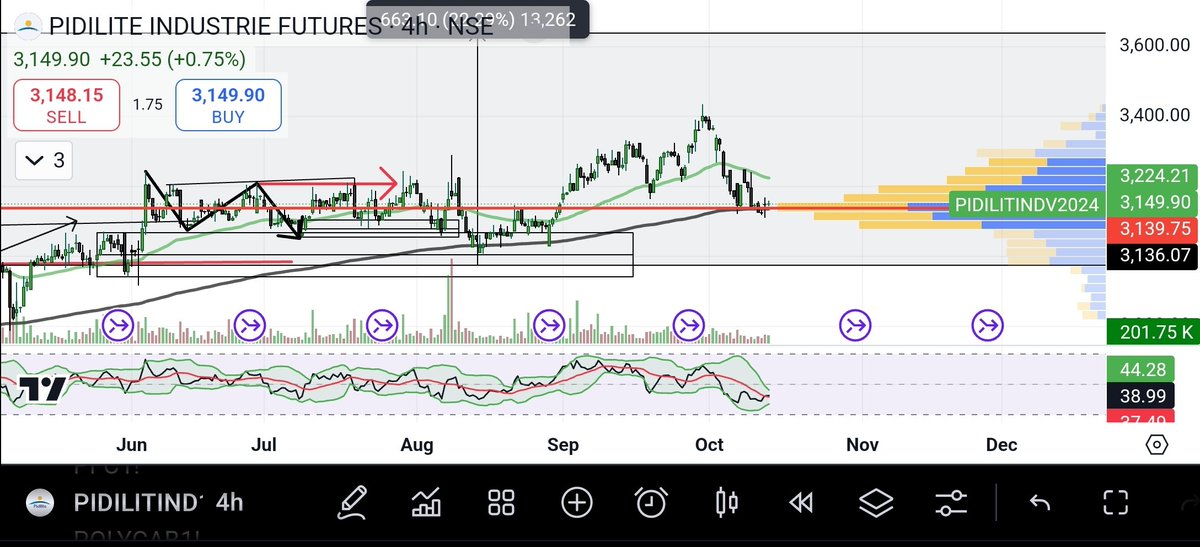
Task: Select the PIDILITINDV2024 price label
Action: [1026, 204]
